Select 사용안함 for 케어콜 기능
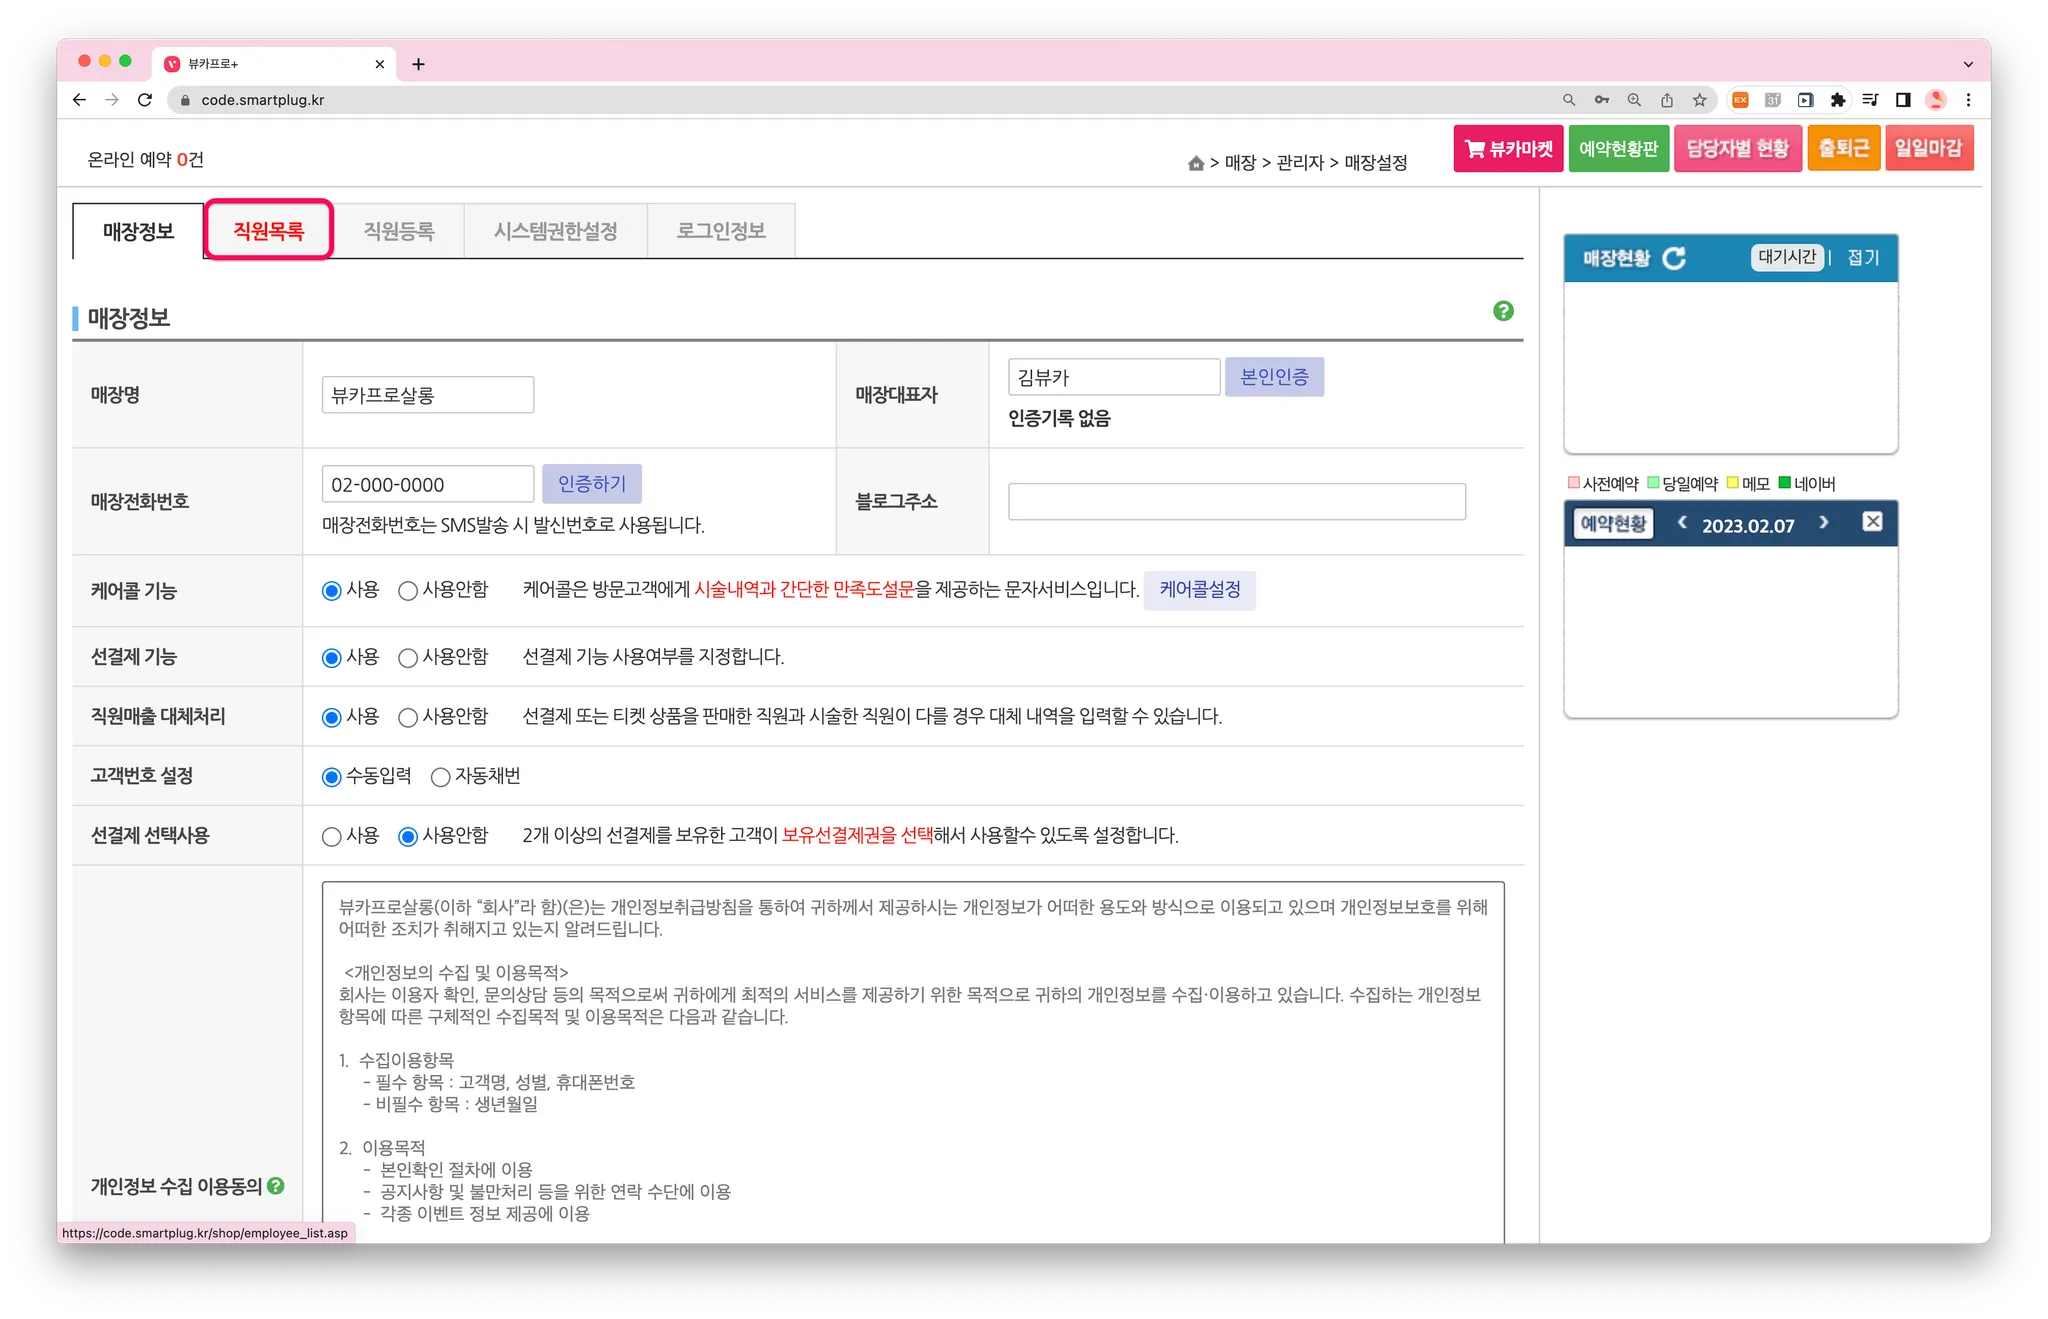Viewport: 2048px width, 1319px height. click(408, 591)
